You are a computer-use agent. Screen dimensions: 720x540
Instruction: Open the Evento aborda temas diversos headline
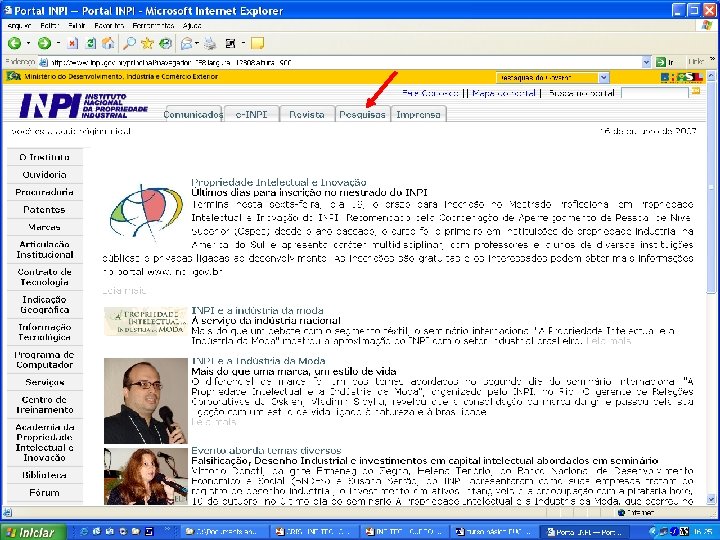[266, 450]
